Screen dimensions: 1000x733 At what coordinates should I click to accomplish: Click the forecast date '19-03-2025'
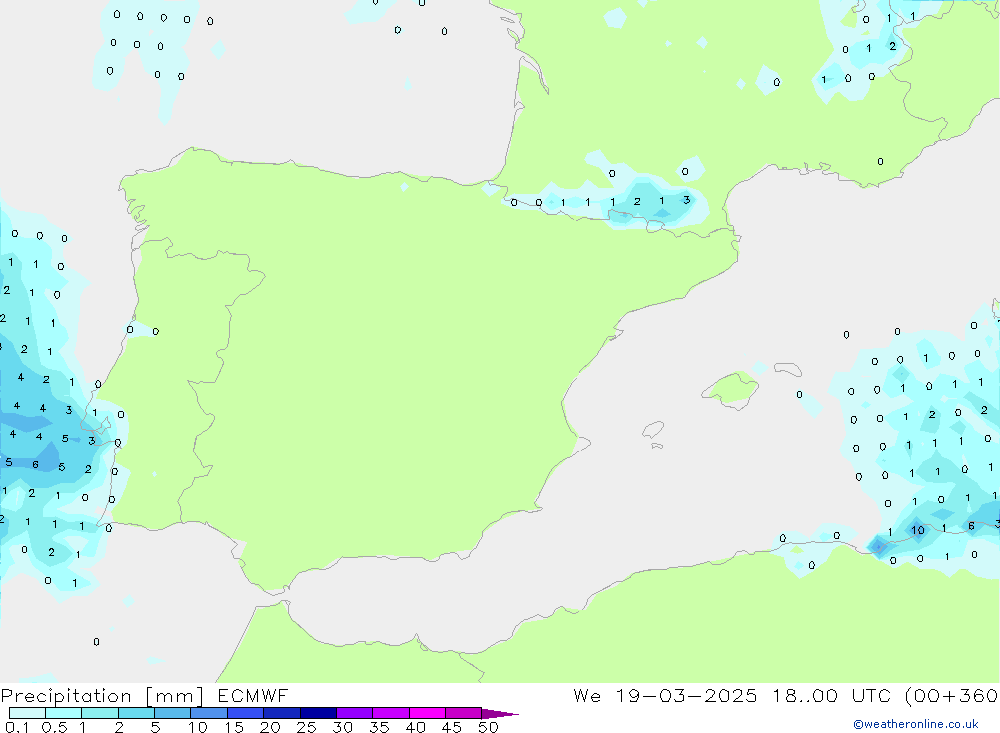[x=687, y=695]
